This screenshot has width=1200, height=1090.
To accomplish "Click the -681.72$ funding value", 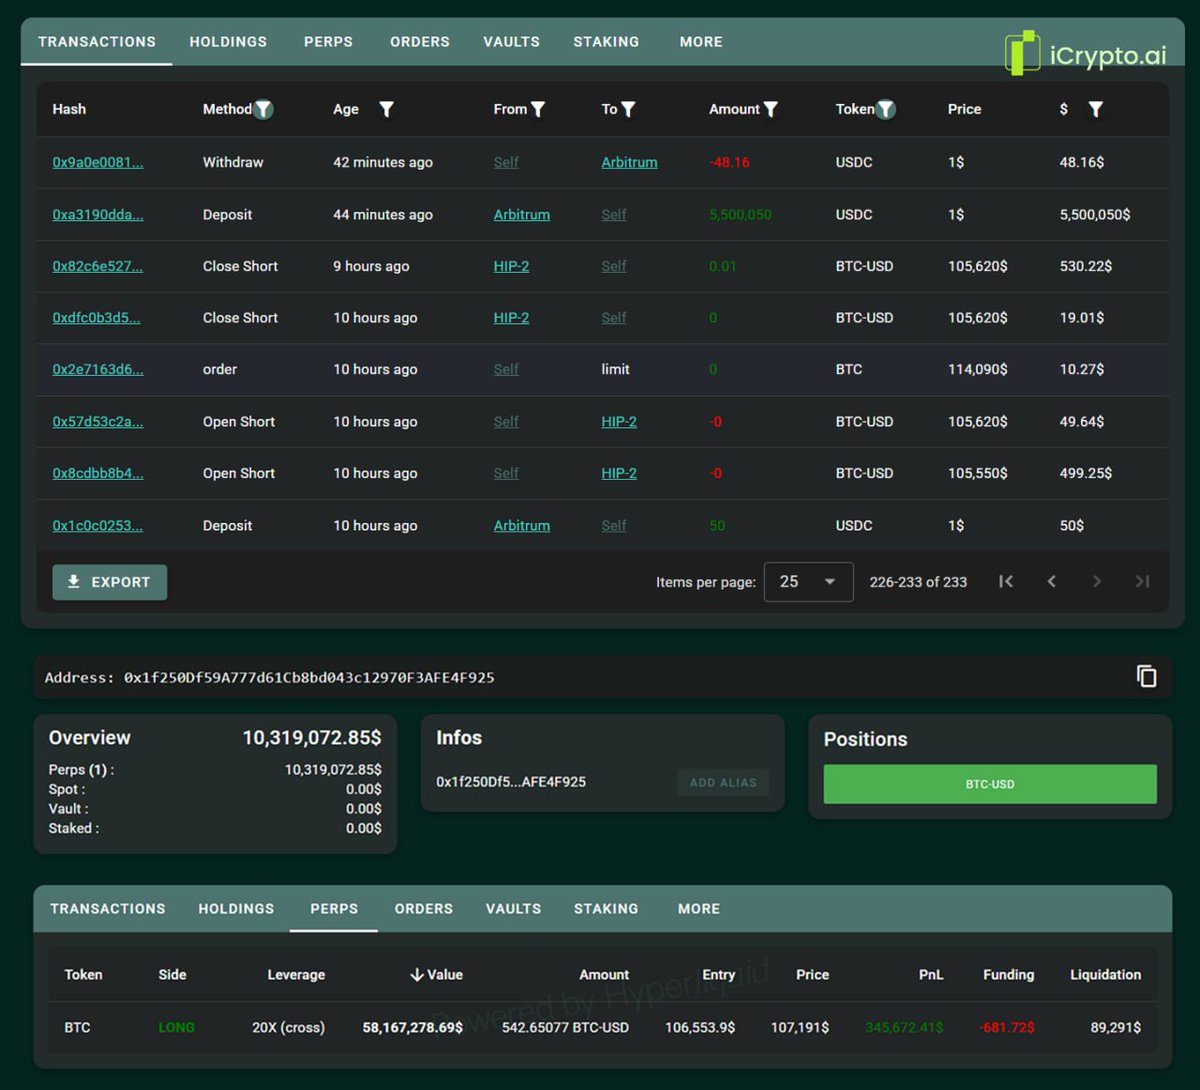I will (x=1007, y=1028).
